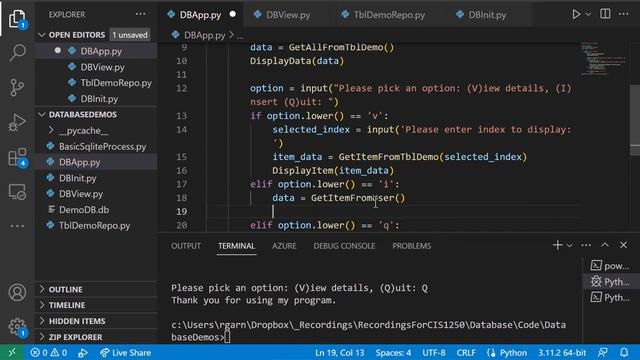Select the Python debug terminal instance
640x360 pixels.
(x=610, y=282)
